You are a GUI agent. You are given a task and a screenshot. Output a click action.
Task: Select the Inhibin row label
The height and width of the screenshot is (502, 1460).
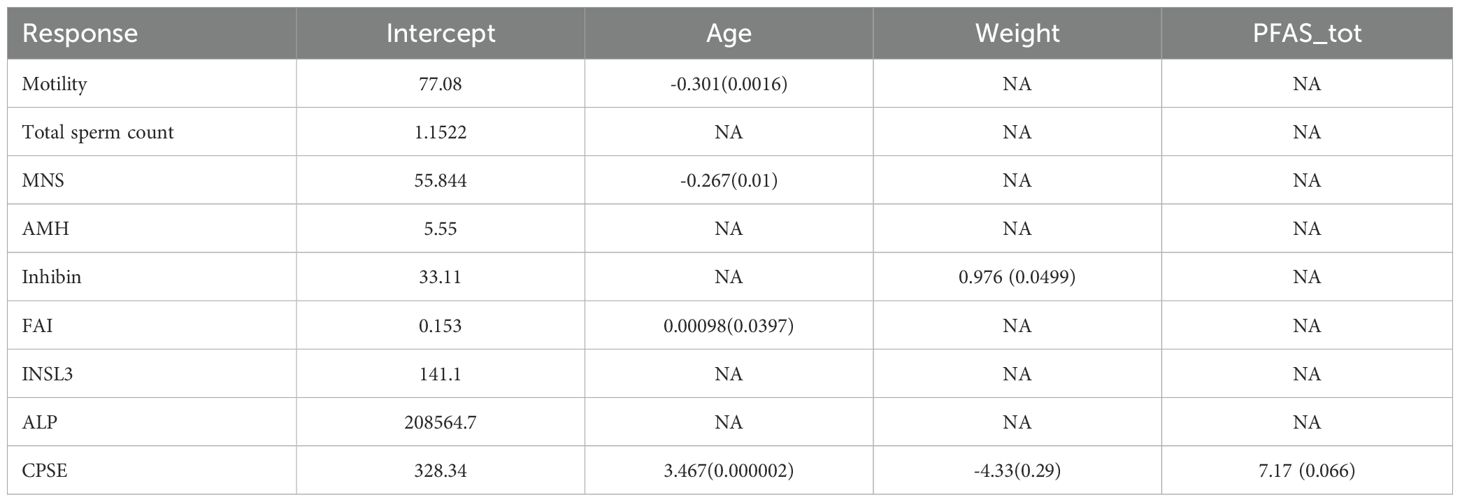pyautogui.click(x=52, y=277)
